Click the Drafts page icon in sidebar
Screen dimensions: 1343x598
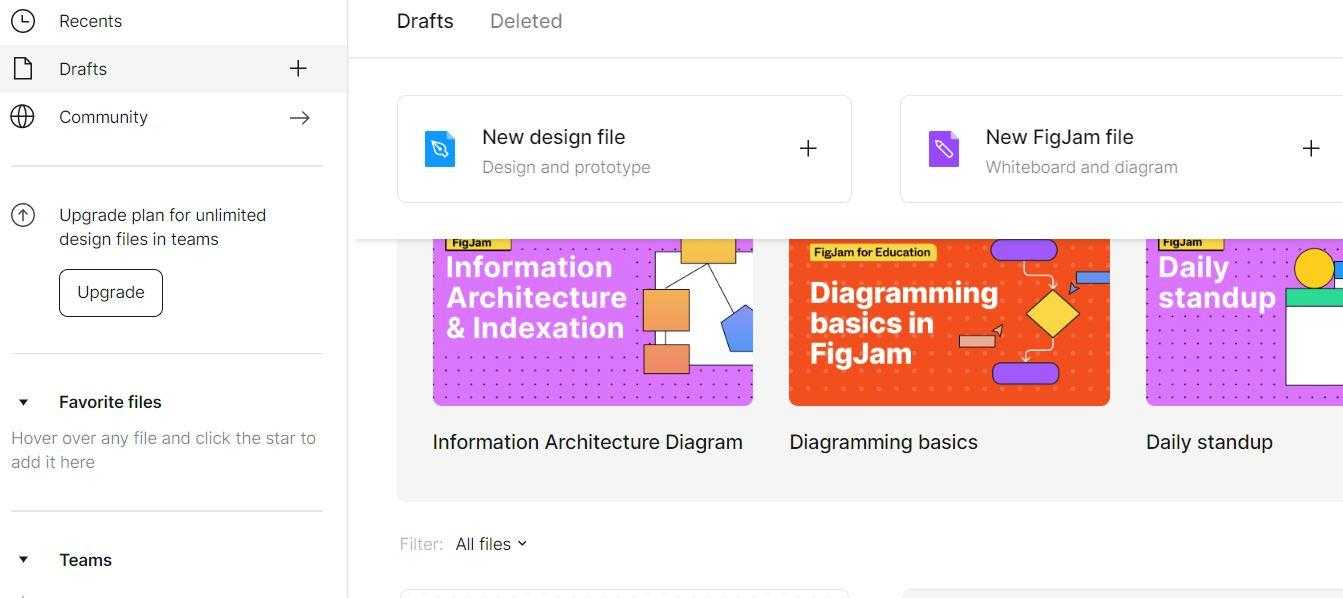[x=22, y=69]
